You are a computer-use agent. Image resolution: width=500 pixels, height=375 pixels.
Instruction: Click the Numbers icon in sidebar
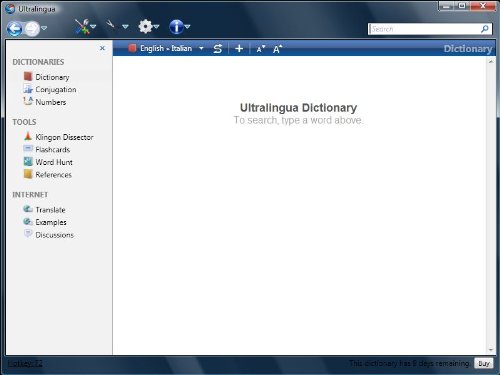pyautogui.click(x=28, y=101)
